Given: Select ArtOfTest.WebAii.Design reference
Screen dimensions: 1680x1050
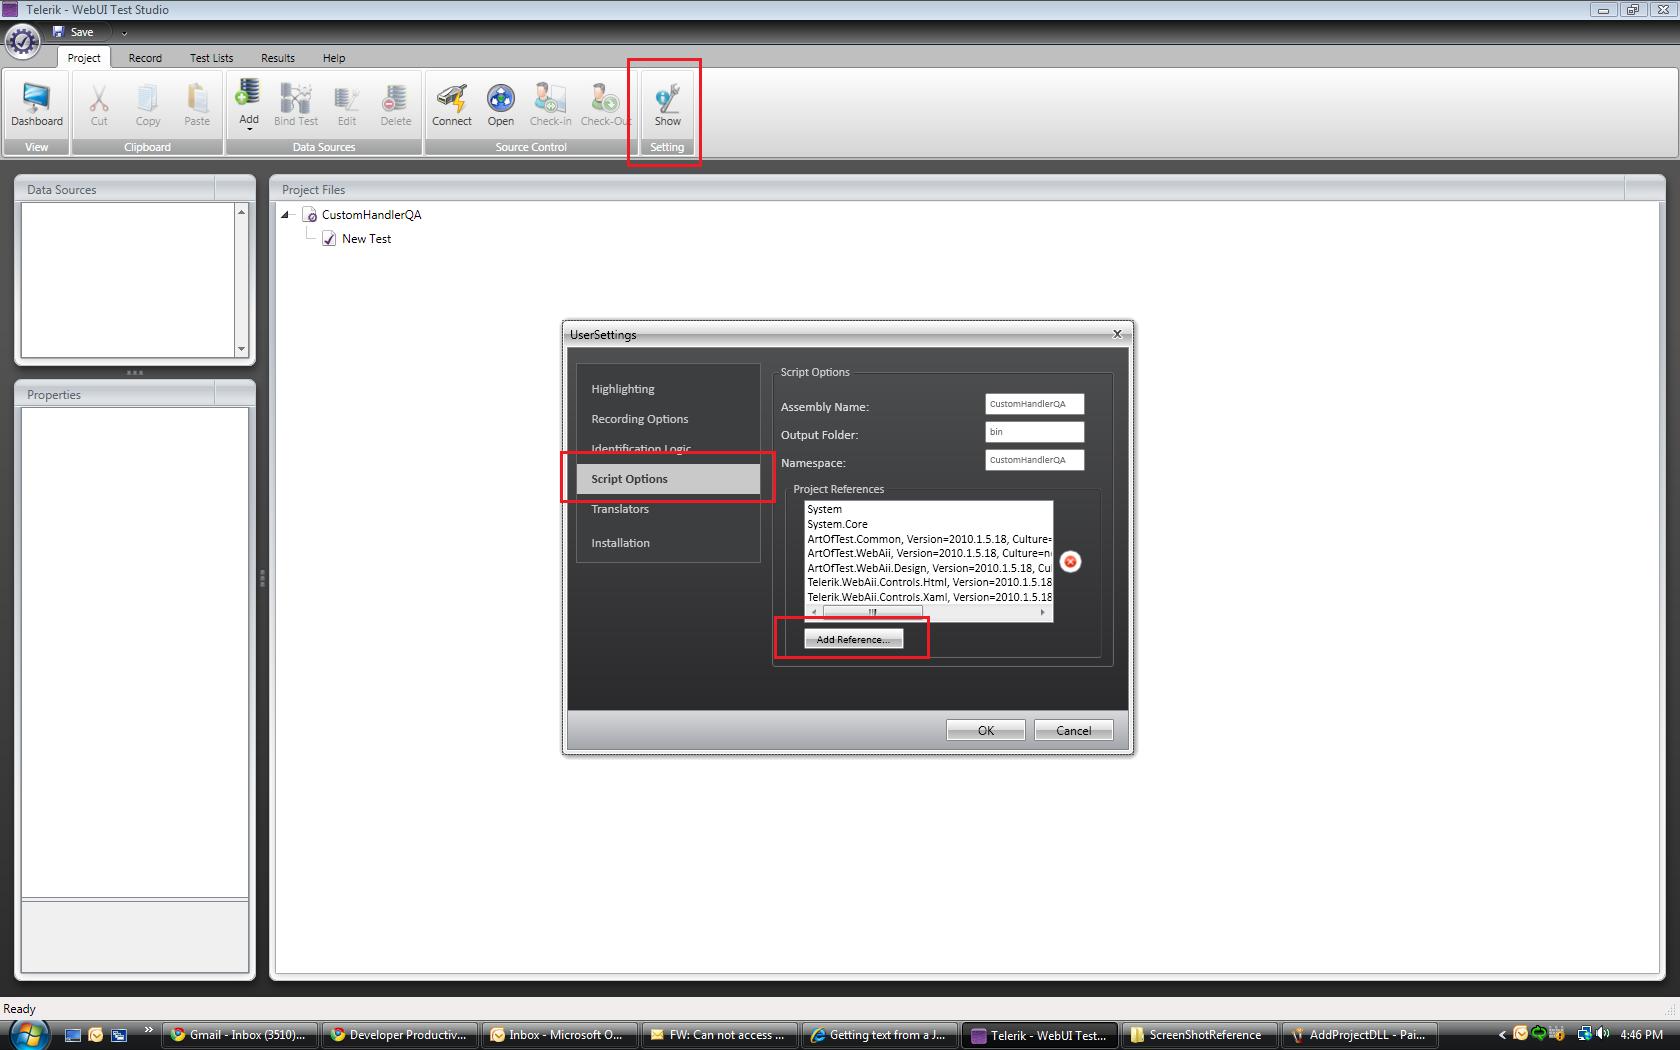Looking at the screenshot, I should click(x=928, y=568).
